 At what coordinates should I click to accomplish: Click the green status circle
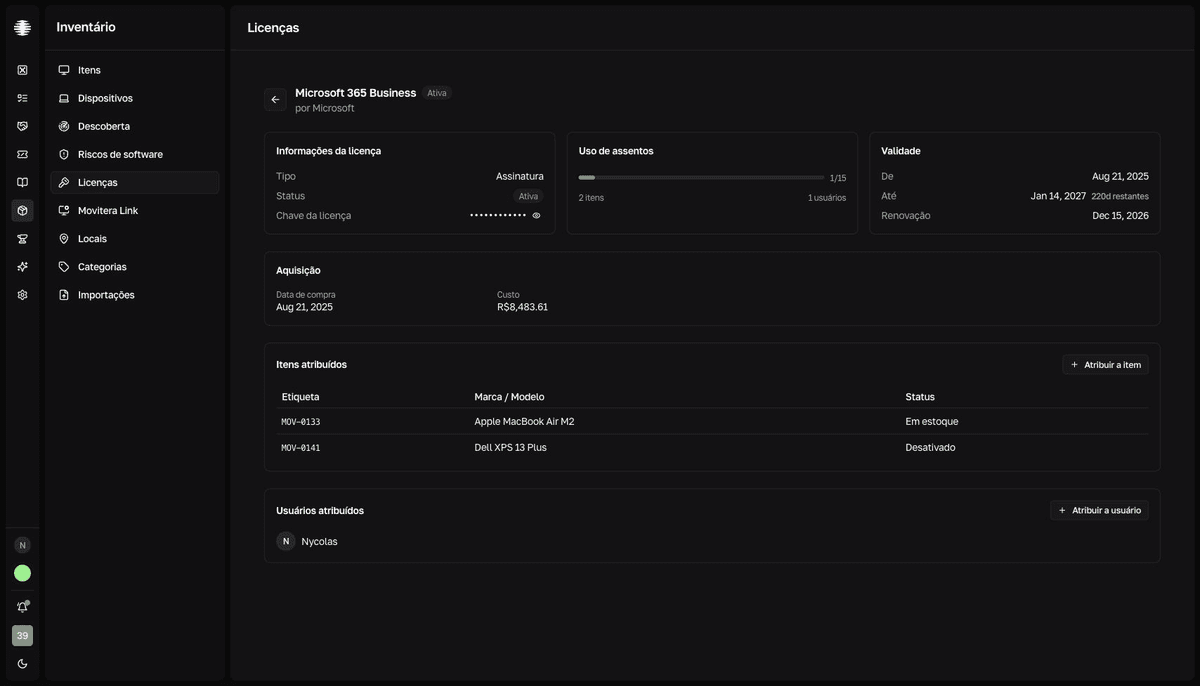coord(22,573)
